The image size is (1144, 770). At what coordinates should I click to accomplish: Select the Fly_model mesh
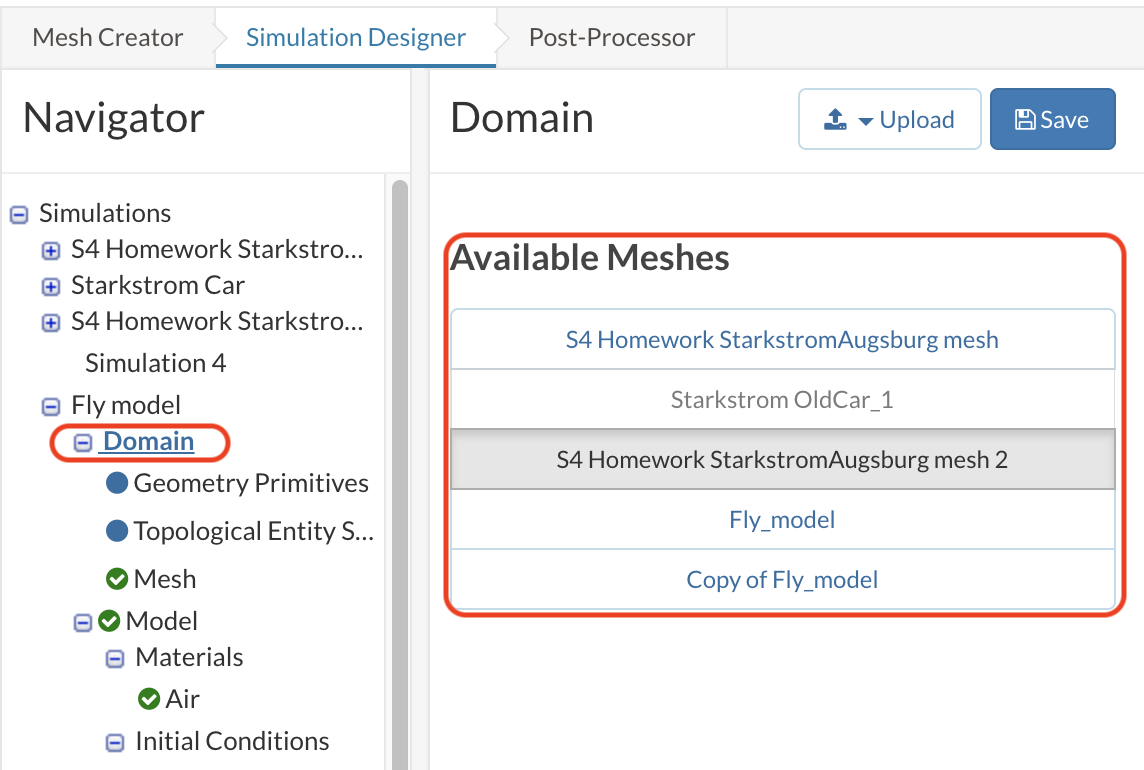pos(782,520)
